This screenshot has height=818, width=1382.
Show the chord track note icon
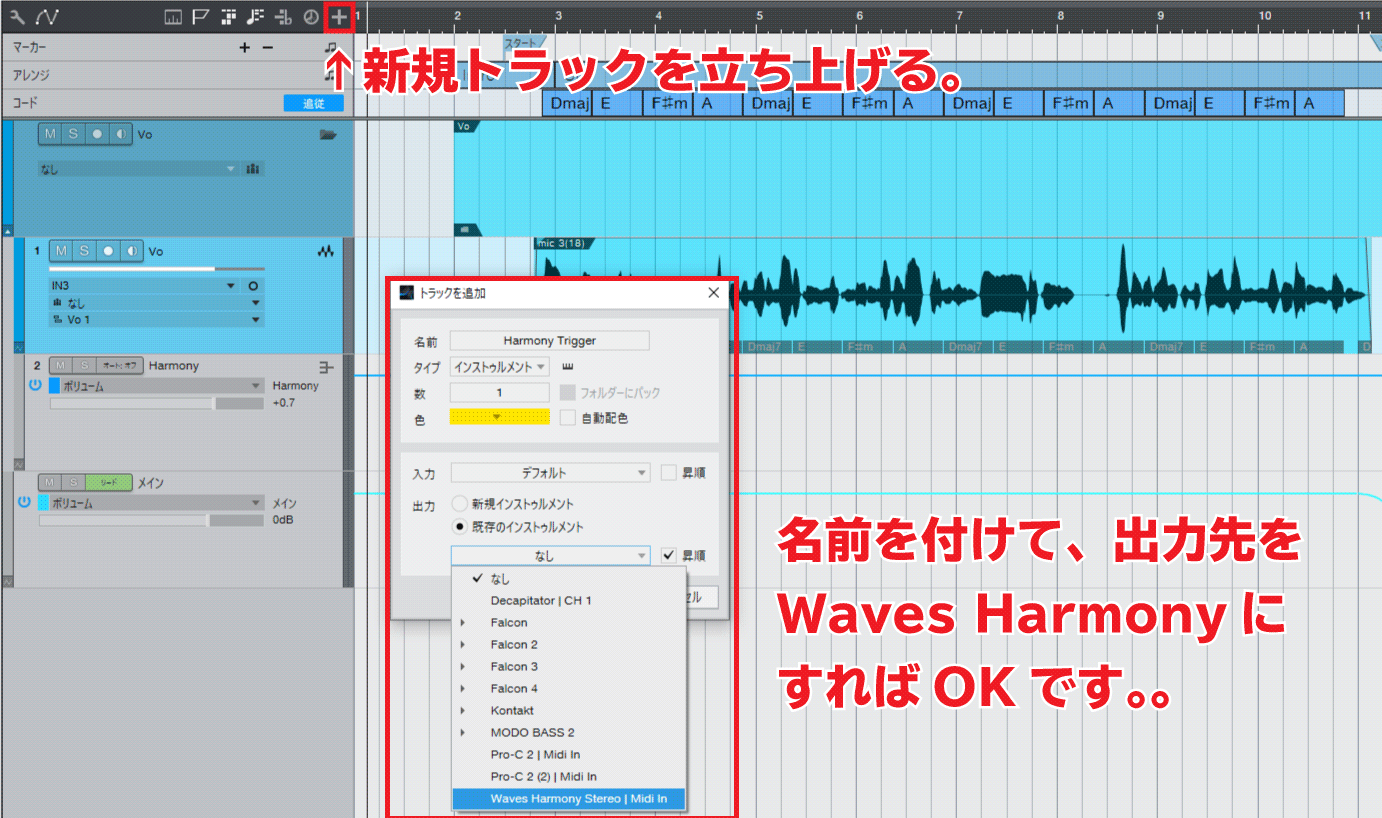tap(255, 17)
